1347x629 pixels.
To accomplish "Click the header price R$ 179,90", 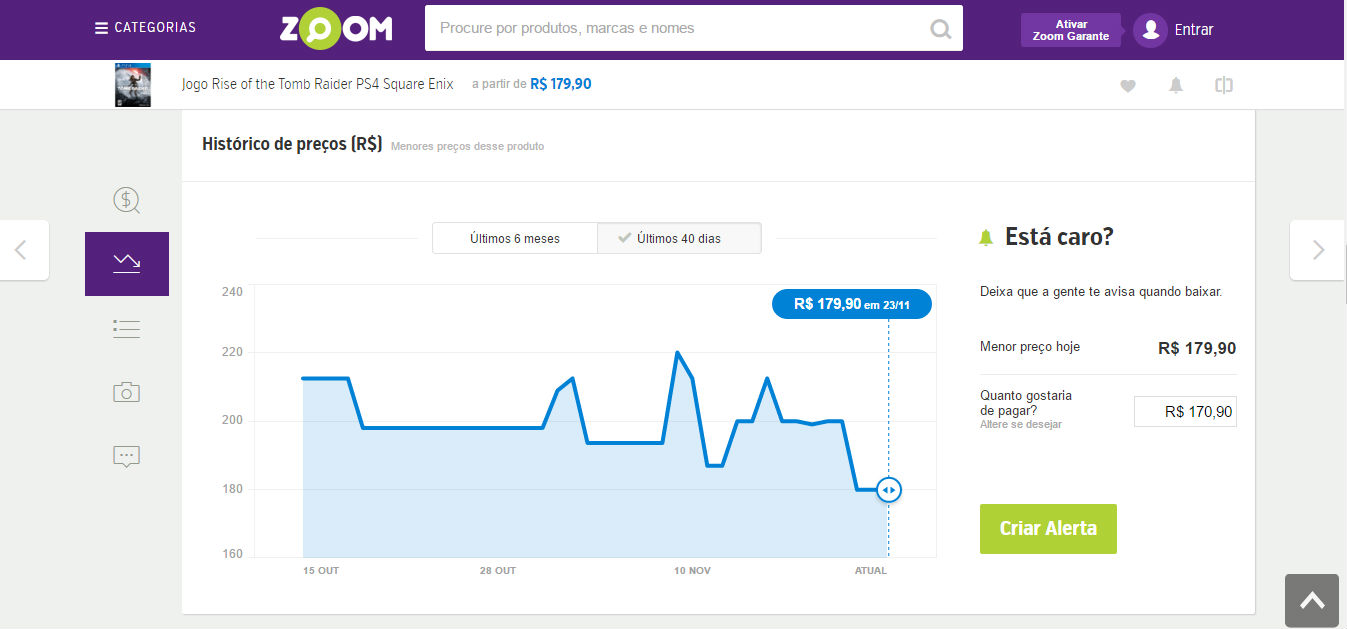I will coord(561,84).
